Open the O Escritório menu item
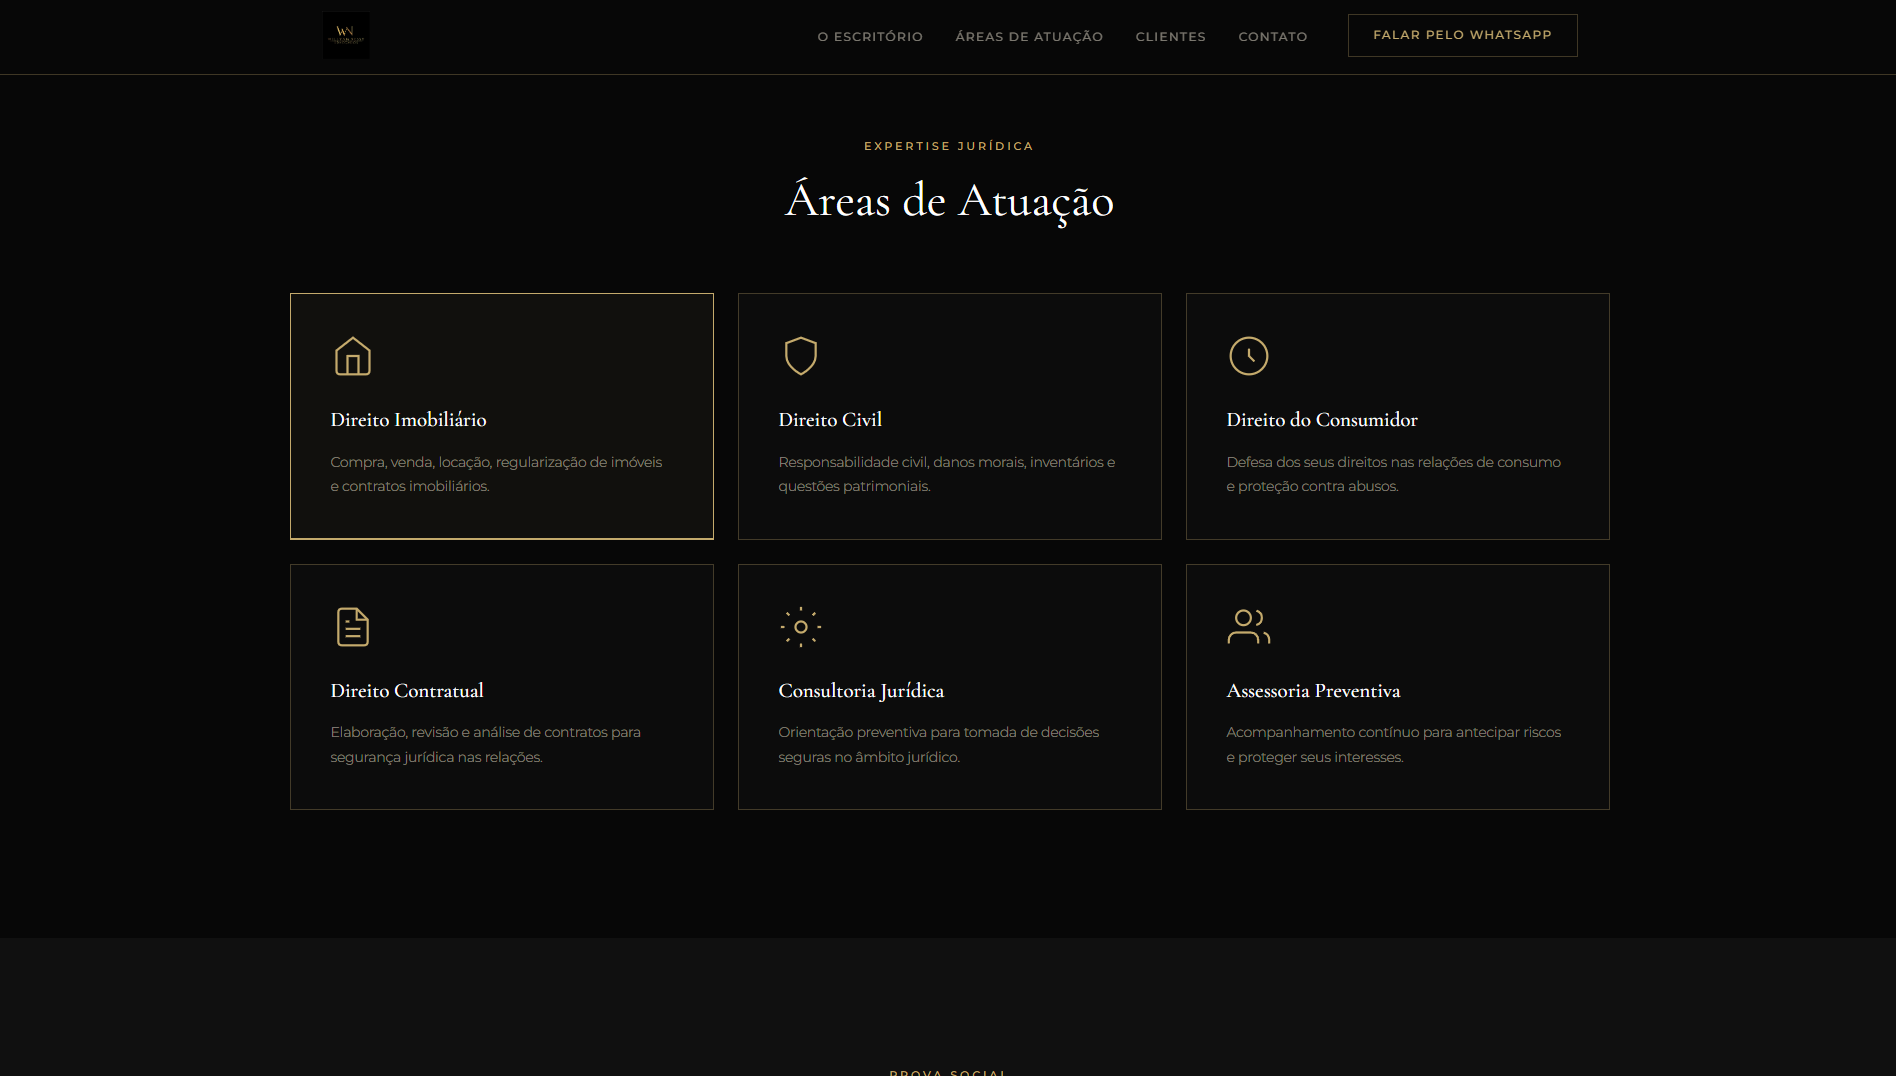The height and width of the screenshot is (1076, 1896). pos(870,36)
